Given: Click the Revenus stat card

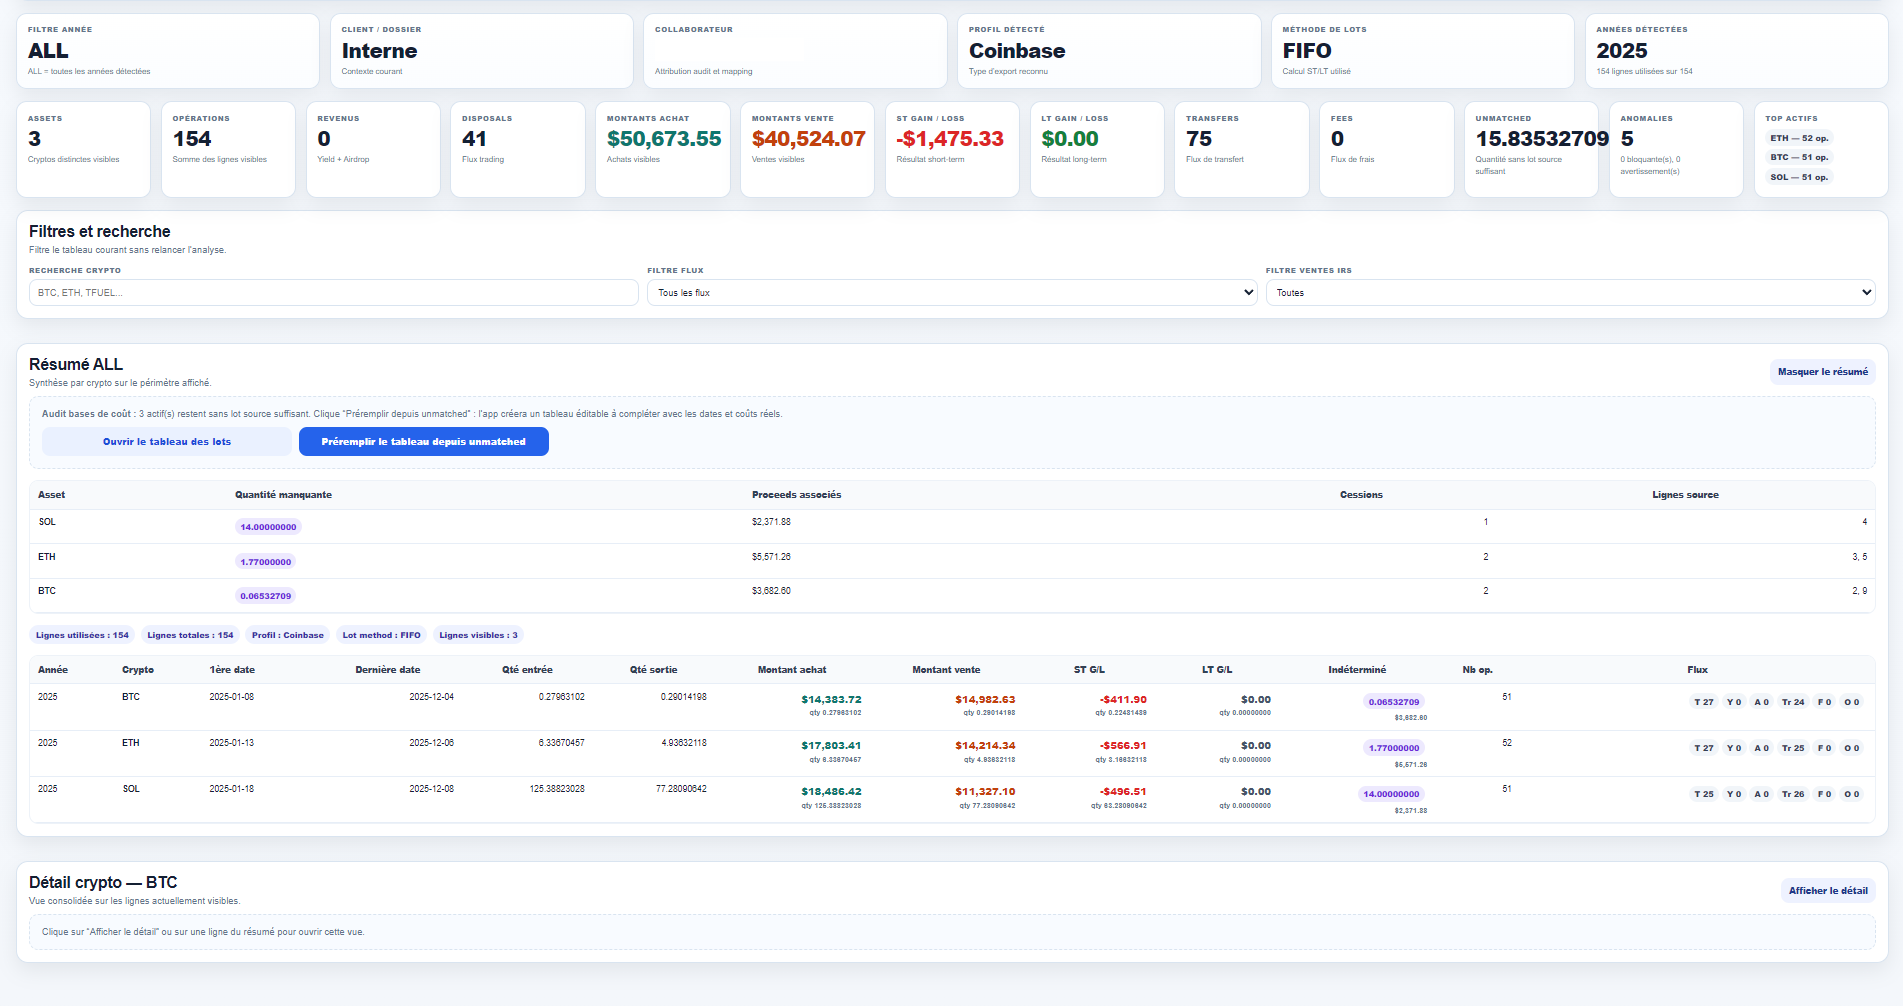Looking at the screenshot, I should (x=373, y=149).
